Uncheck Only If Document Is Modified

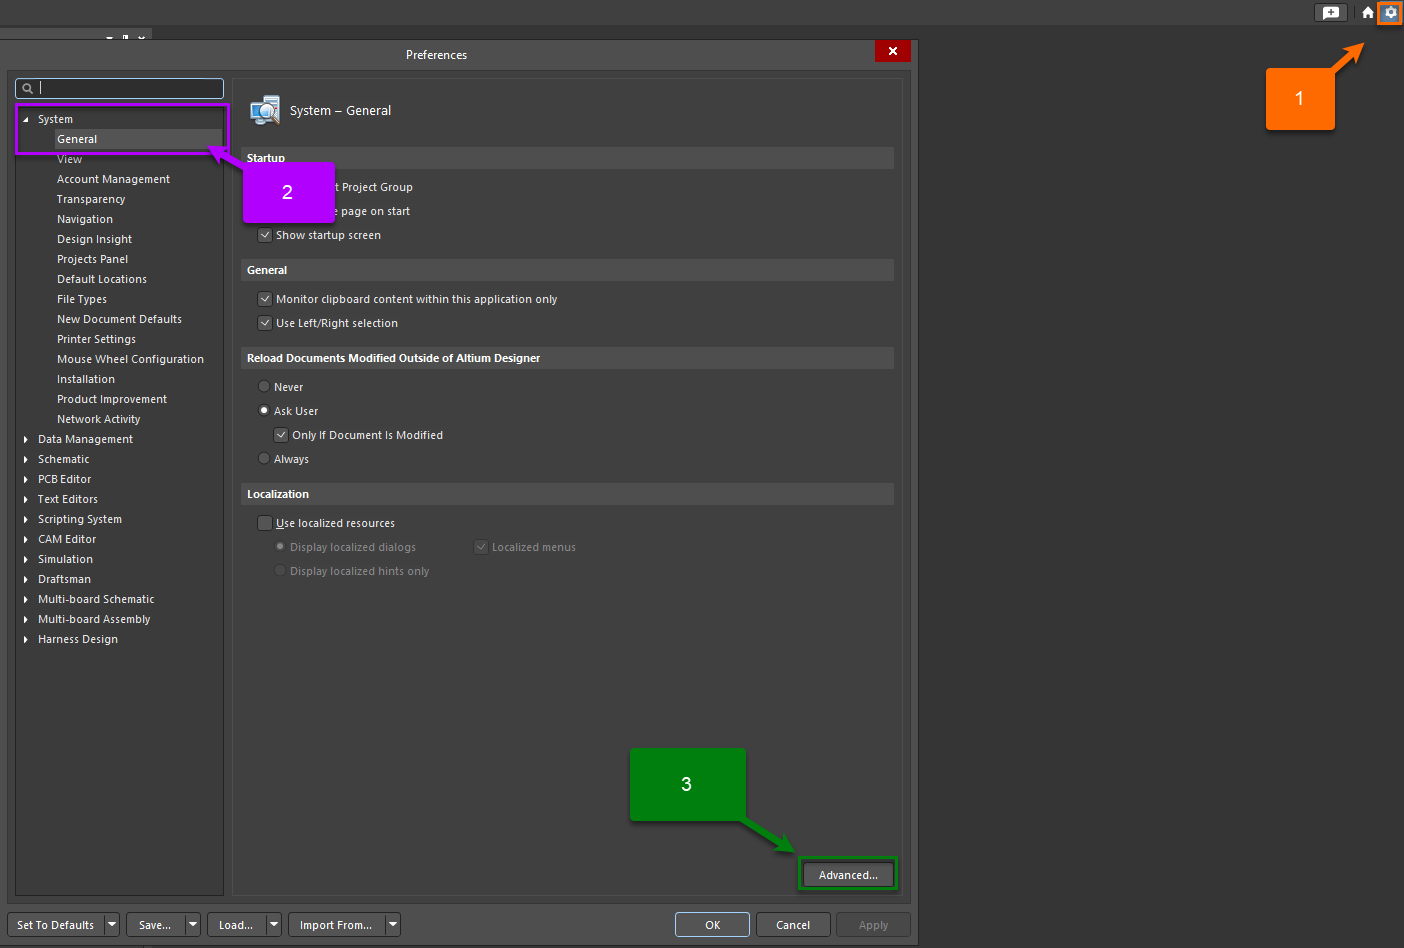281,436
